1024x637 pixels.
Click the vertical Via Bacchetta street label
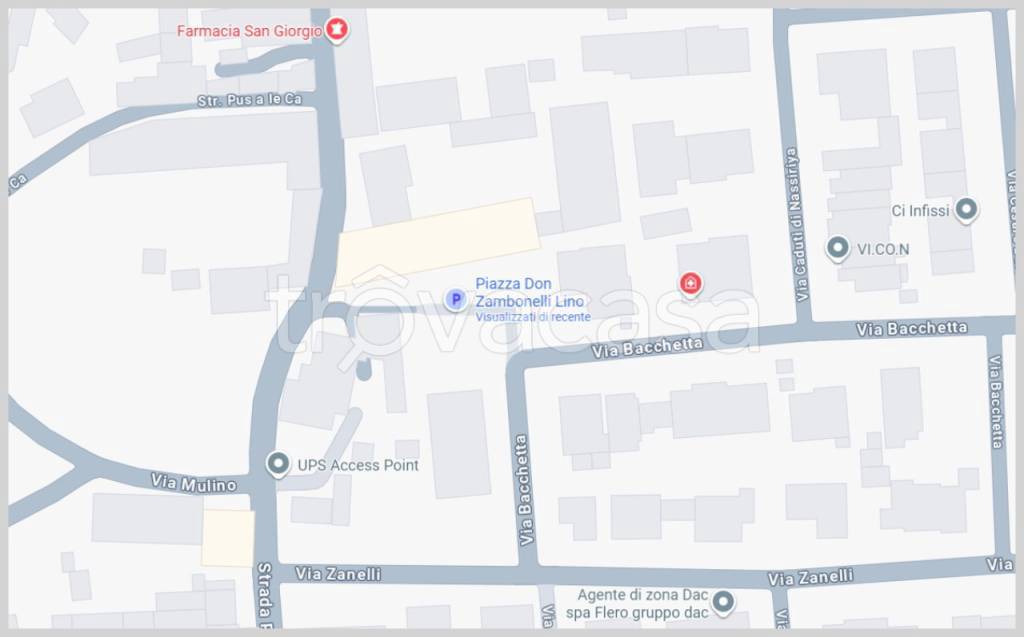point(524,490)
